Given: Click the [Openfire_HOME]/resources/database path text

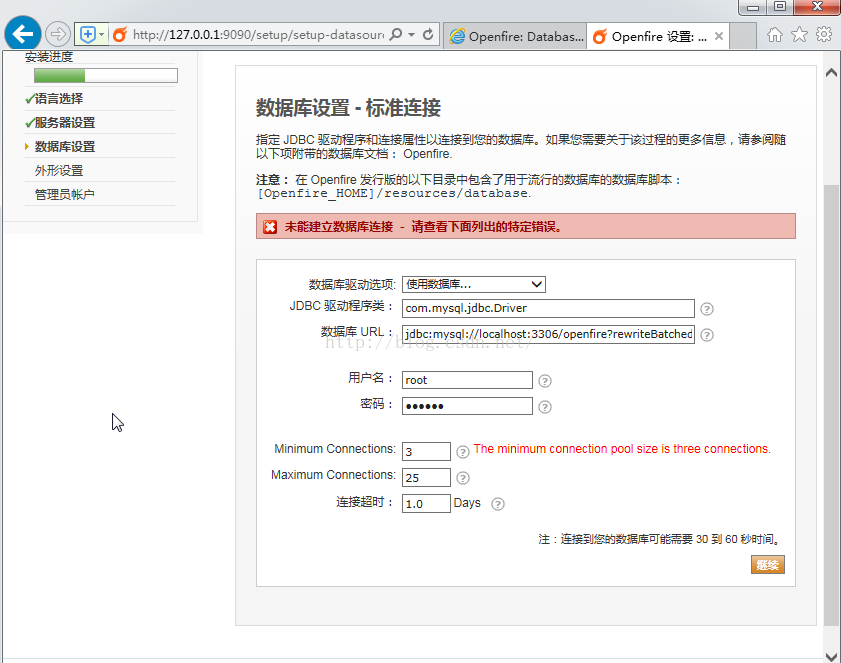Looking at the screenshot, I should pos(394,193).
